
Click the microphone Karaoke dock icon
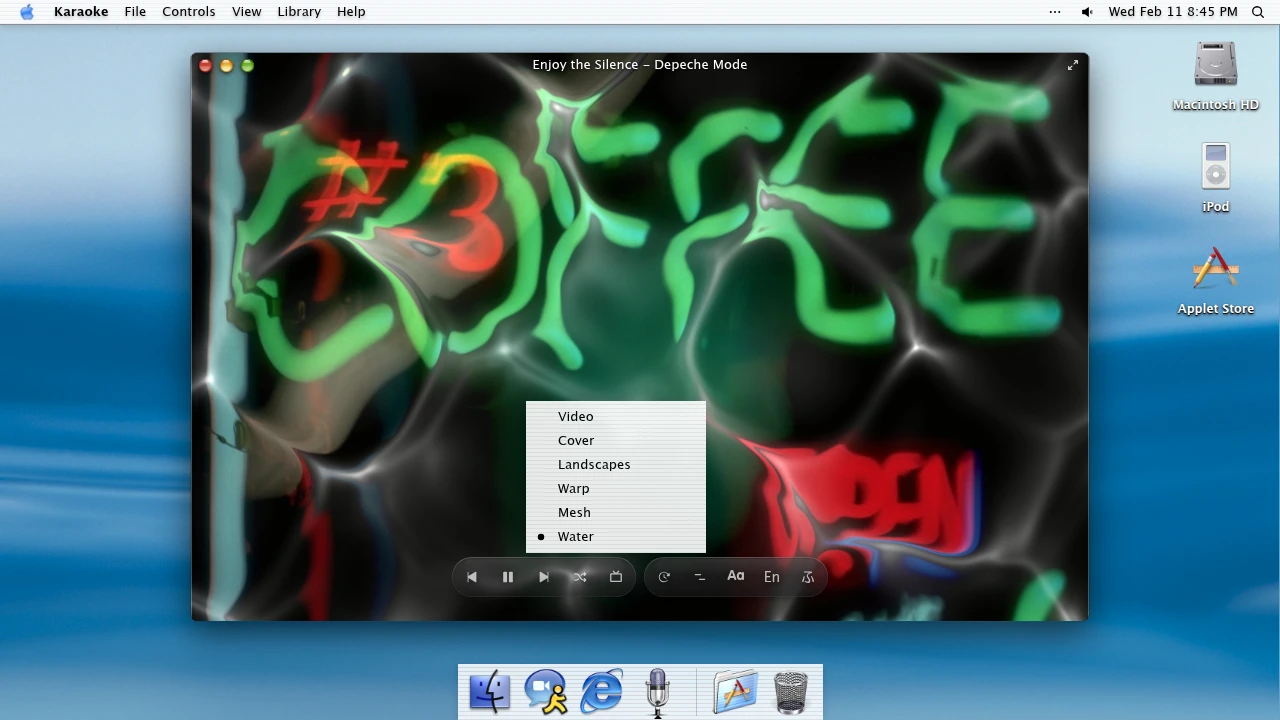(x=657, y=692)
